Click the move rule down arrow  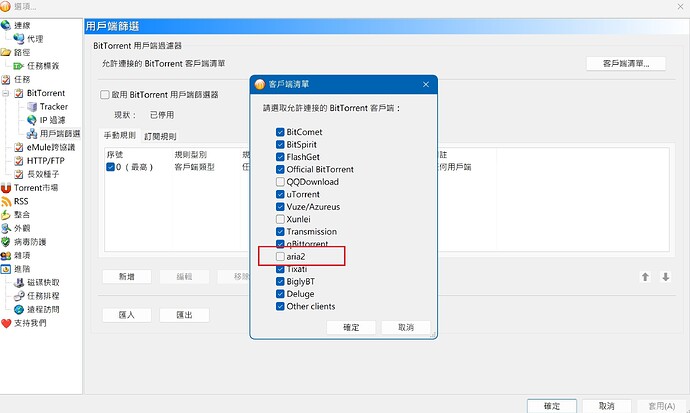pyautogui.click(x=665, y=277)
